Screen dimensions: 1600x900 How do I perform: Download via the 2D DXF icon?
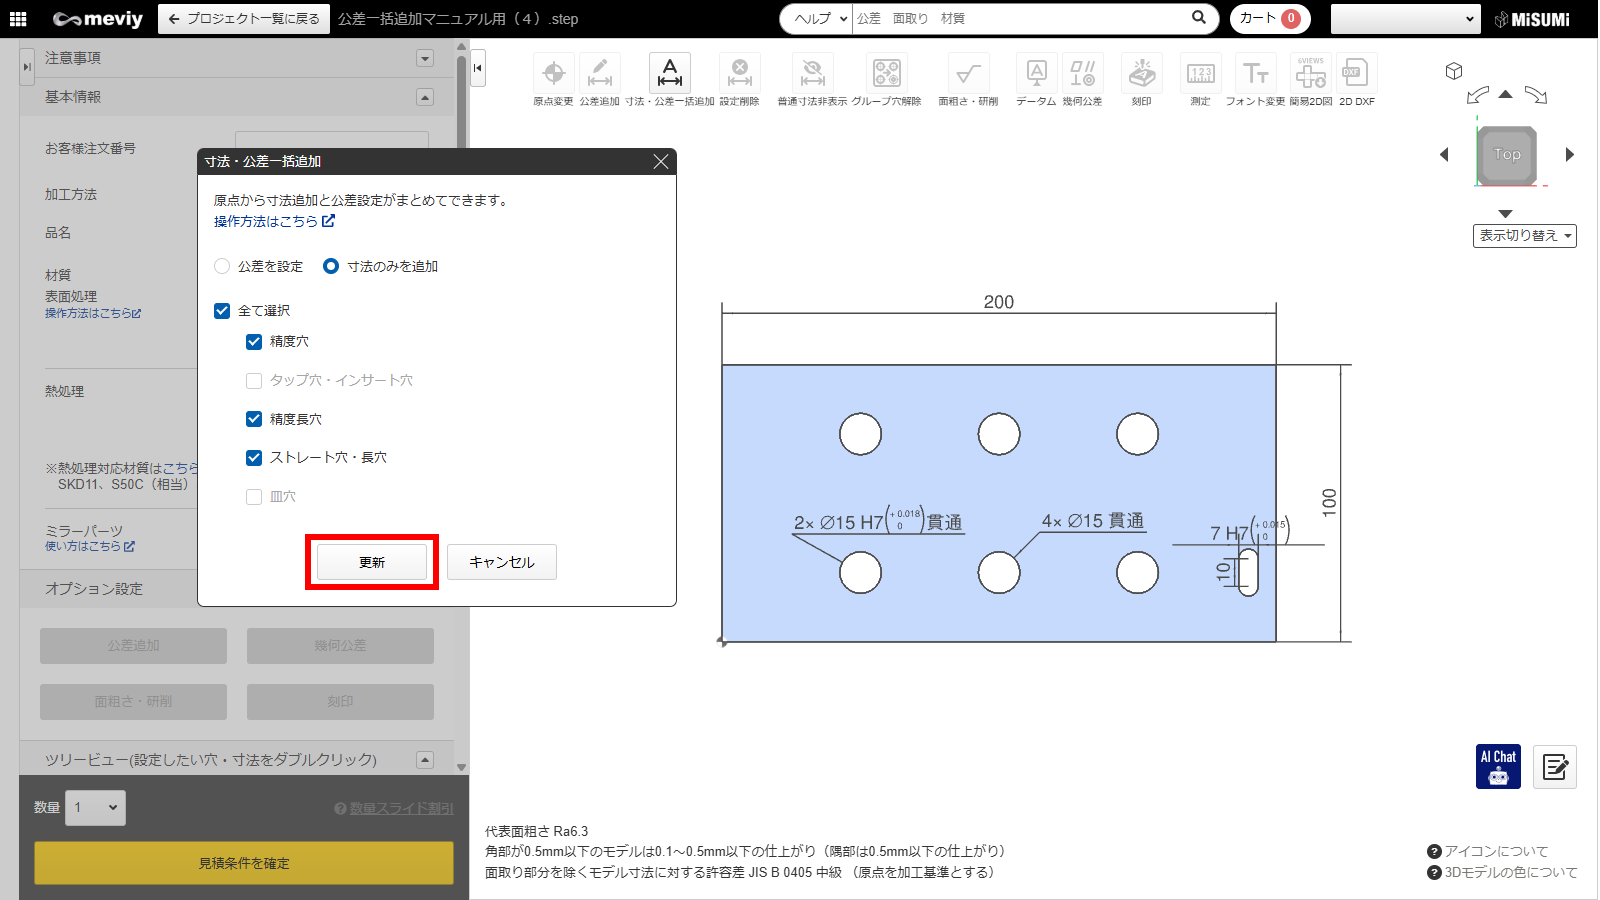1356,74
